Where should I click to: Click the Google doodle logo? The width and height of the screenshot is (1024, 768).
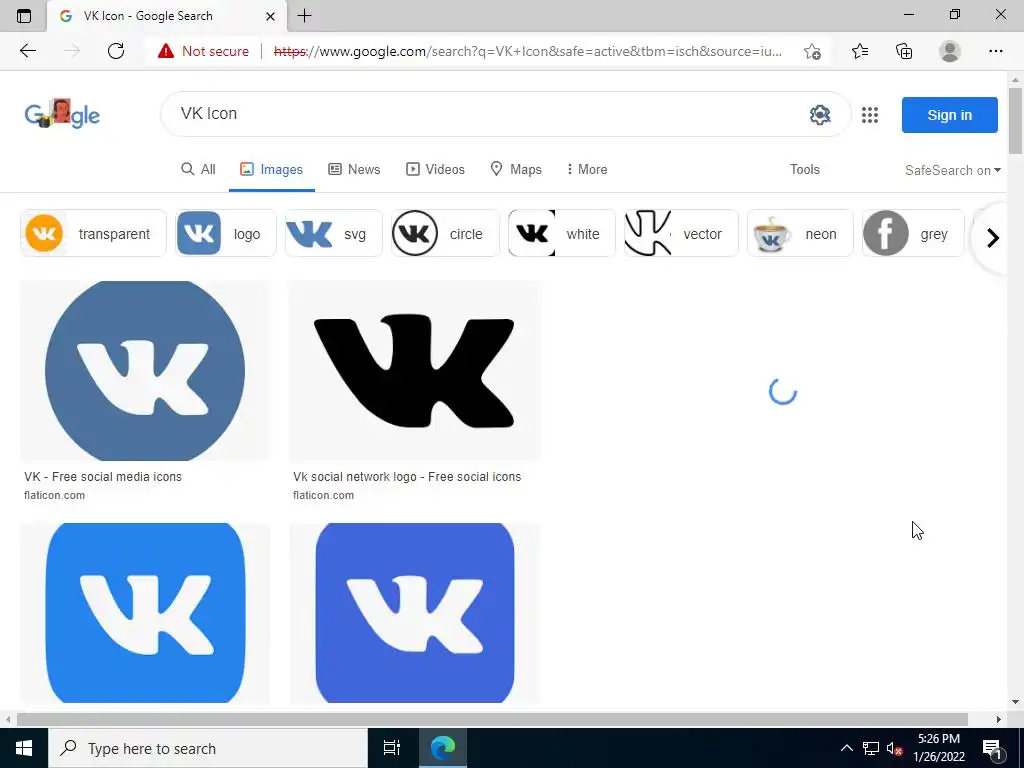coord(62,114)
